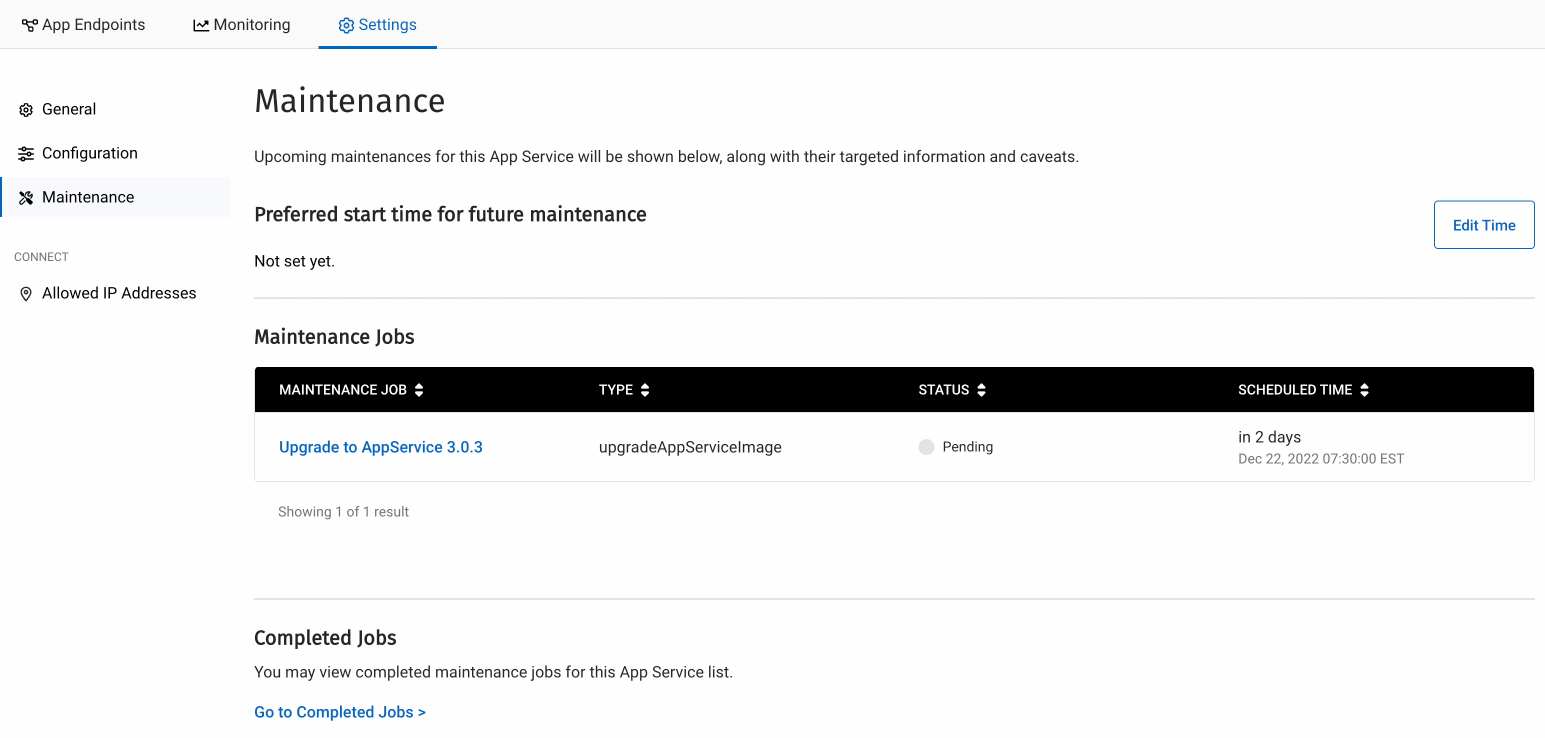
Task: Click the Maintenance Jobs heading
Action: pyautogui.click(x=334, y=337)
